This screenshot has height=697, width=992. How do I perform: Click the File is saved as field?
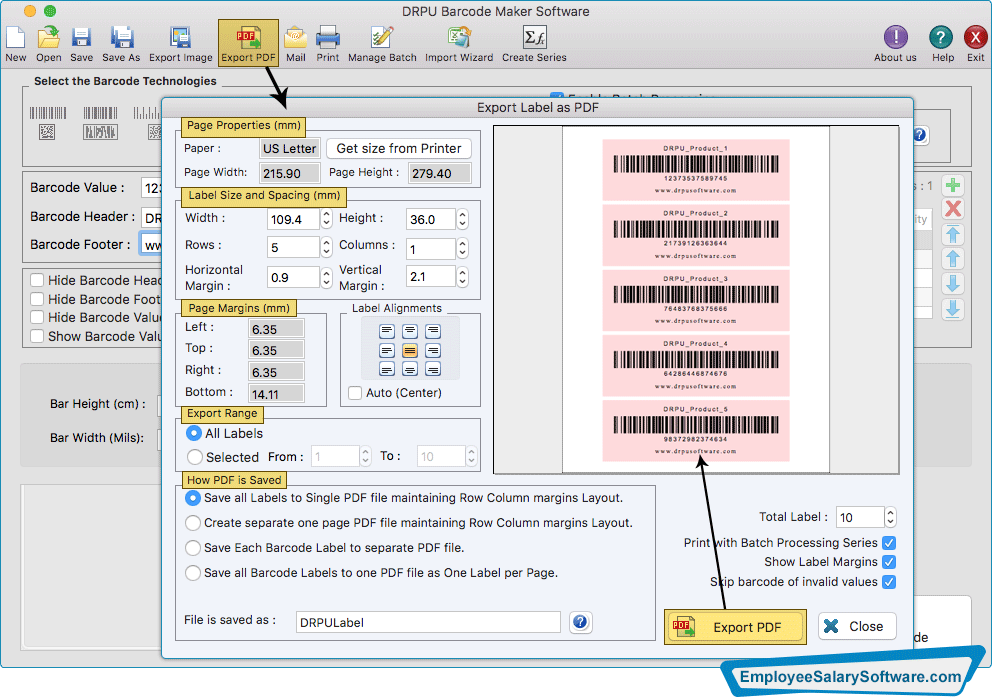pyautogui.click(x=427, y=622)
